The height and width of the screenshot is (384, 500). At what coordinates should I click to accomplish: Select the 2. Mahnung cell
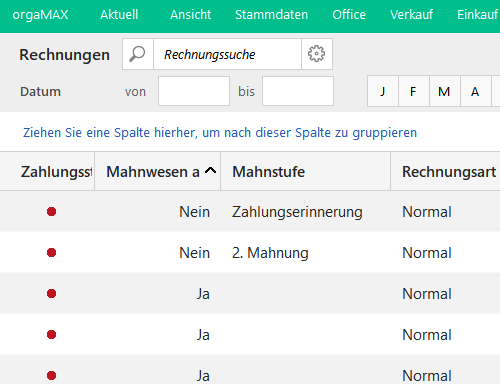[270, 253]
